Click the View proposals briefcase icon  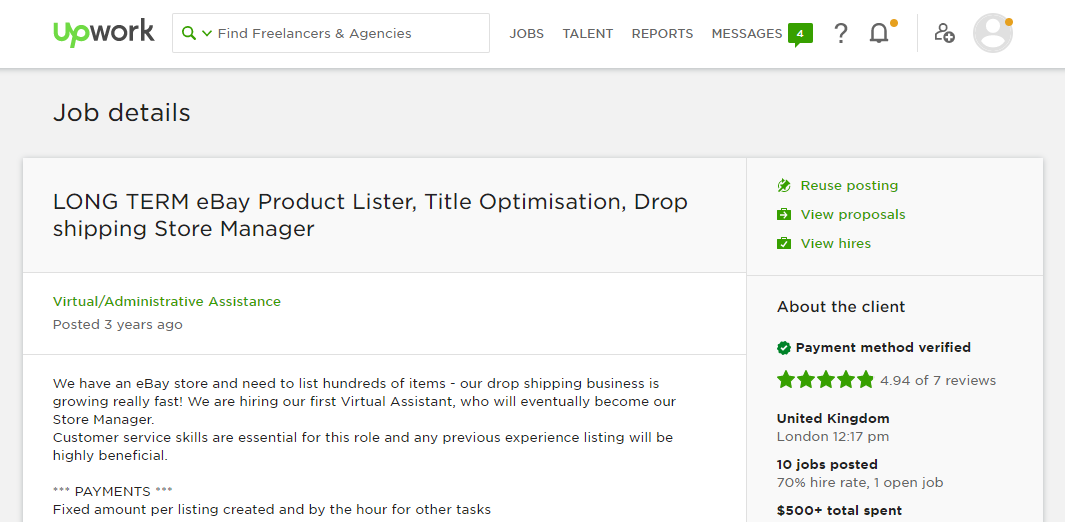(784, 215)
